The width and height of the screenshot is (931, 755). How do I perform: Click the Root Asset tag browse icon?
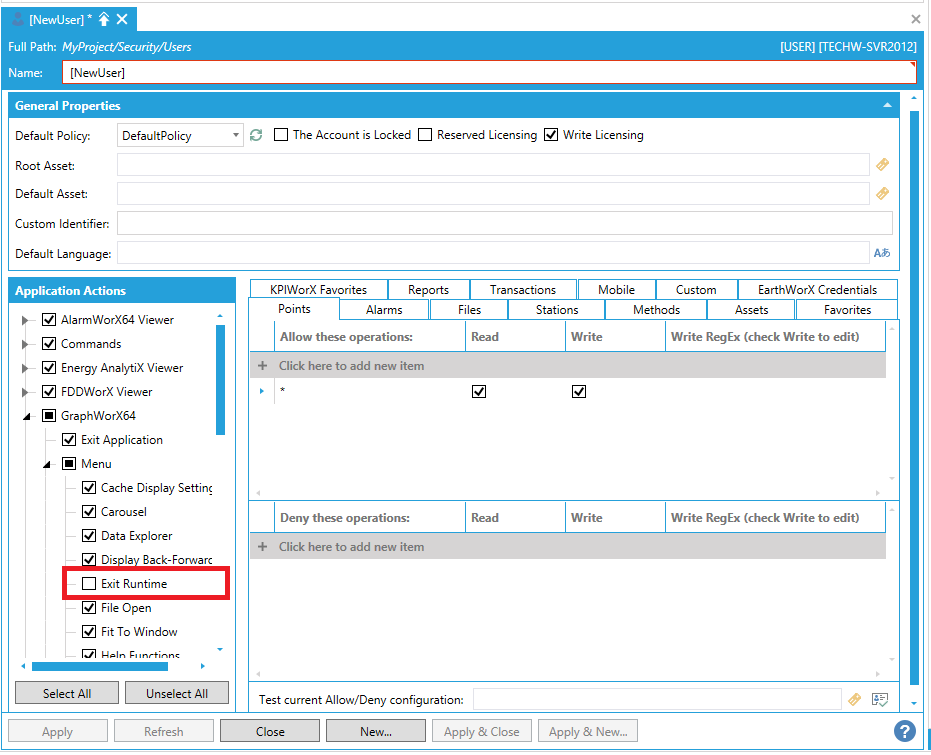click(882, 165)
